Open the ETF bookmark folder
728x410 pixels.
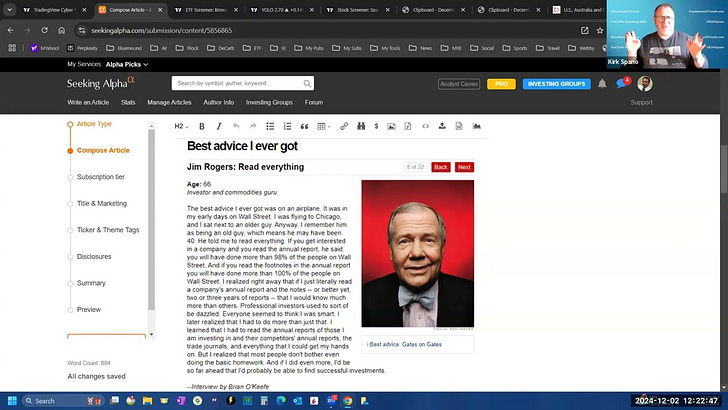pyautogui.click(x=252, y=48)
